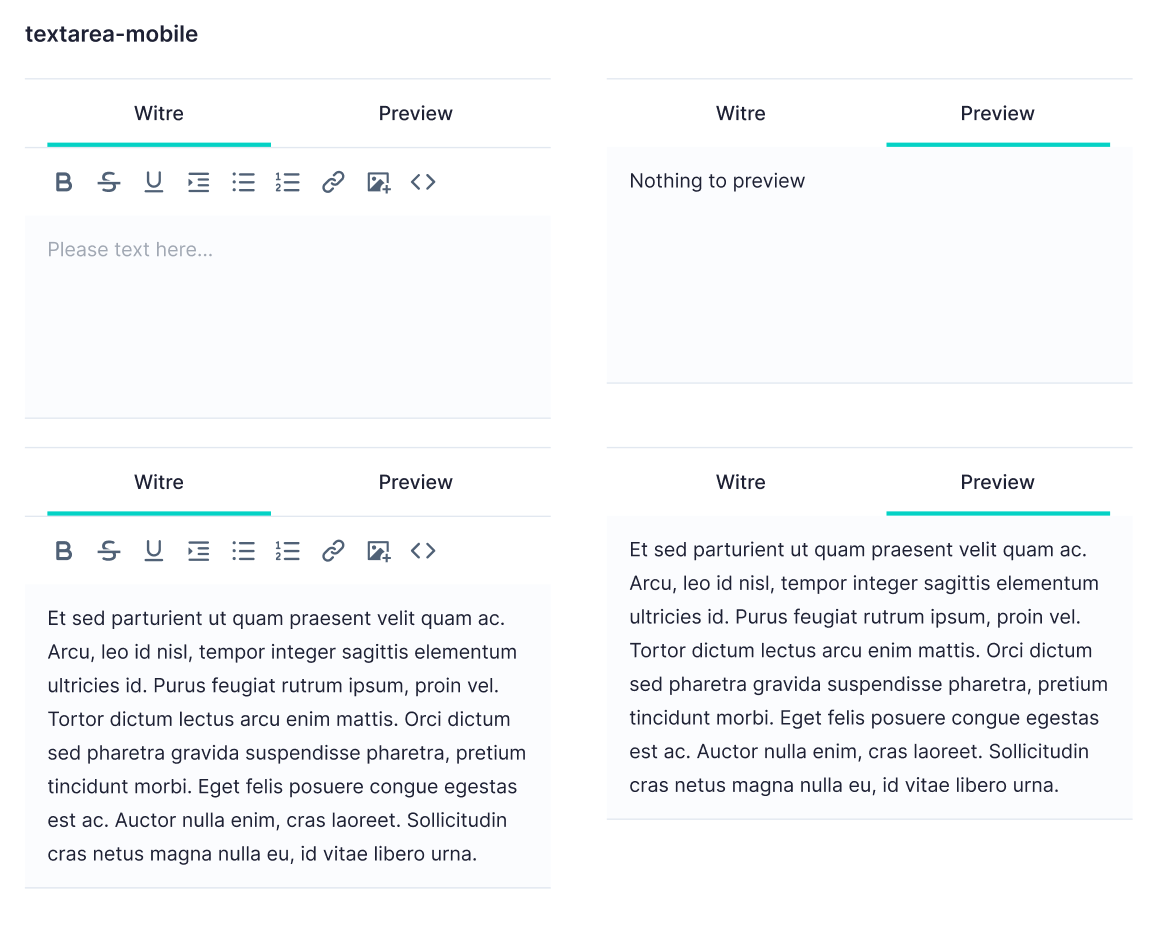The image size is (1154, 950).
Task: Add an image in the bottom editor
Action: 378,550
